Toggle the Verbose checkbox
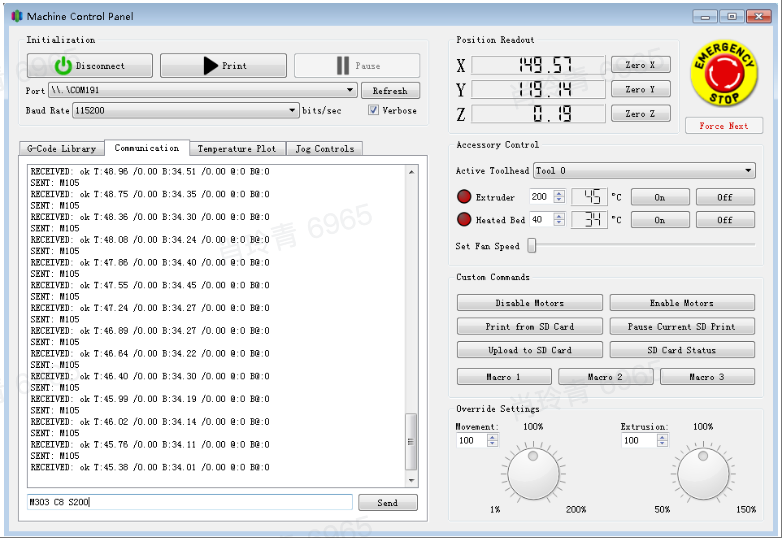 click(373, 110)
